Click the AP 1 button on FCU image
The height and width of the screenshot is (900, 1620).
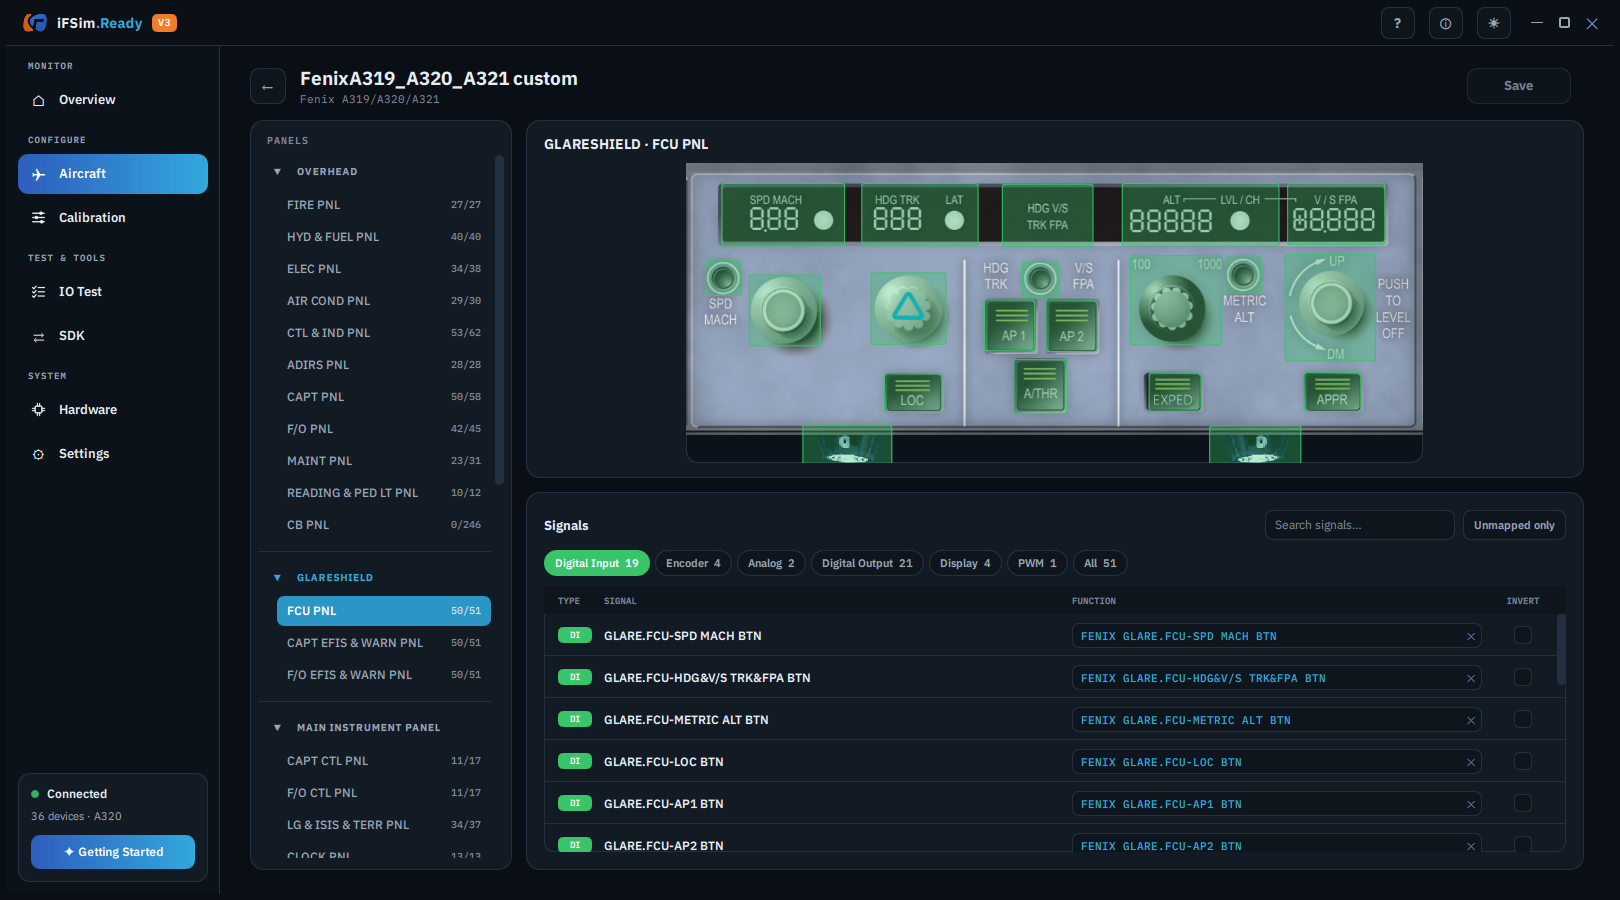point(1012,327)
